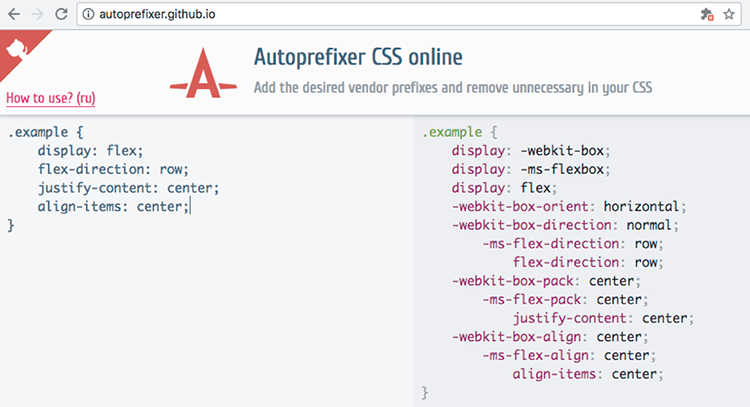Screen dimensions: 750x407
Task: Click "-ms-flex-pack: center;" output line
Action: point(565,299)
